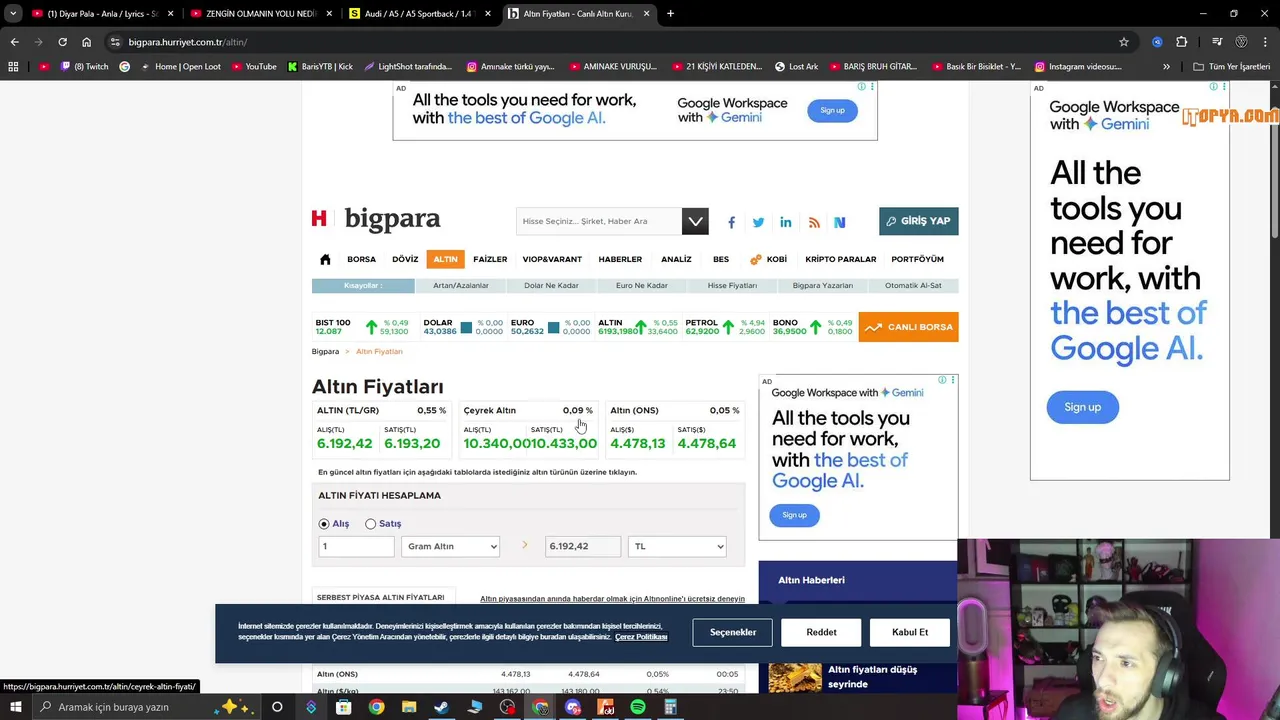Image resolution: width=1280 pixels, height=720 pixels.
Task: Switch to Audi A5 Sportback tab
Action: pos(418,14)
